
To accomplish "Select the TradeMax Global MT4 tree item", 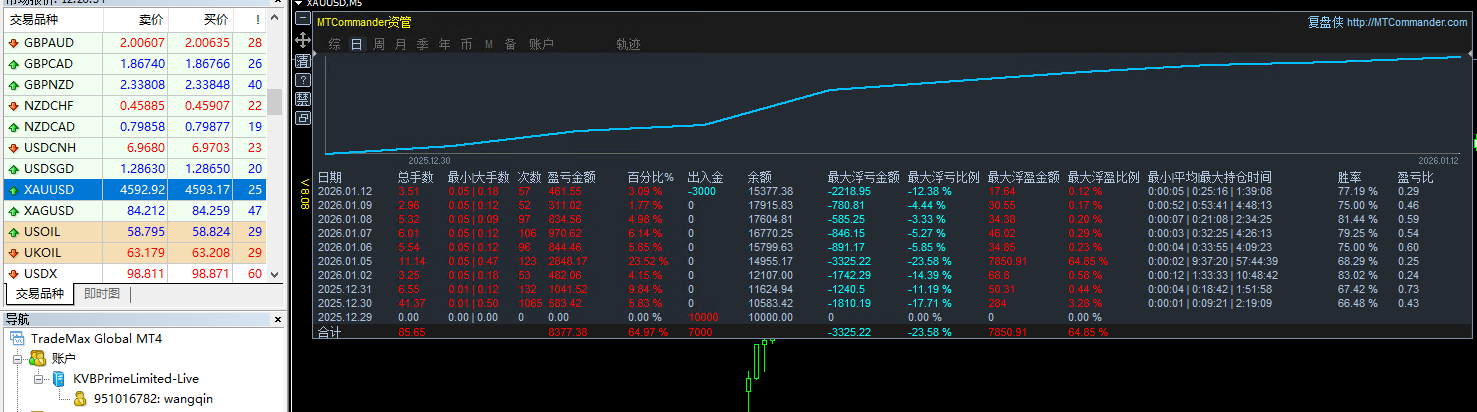I will [96, 339].
